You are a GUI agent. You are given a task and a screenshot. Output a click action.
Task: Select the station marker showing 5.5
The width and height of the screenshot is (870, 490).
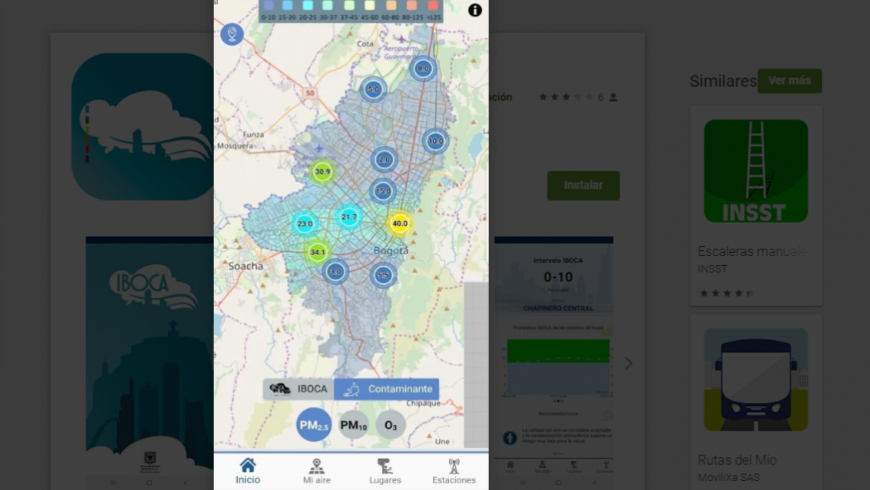click(383, 275)
